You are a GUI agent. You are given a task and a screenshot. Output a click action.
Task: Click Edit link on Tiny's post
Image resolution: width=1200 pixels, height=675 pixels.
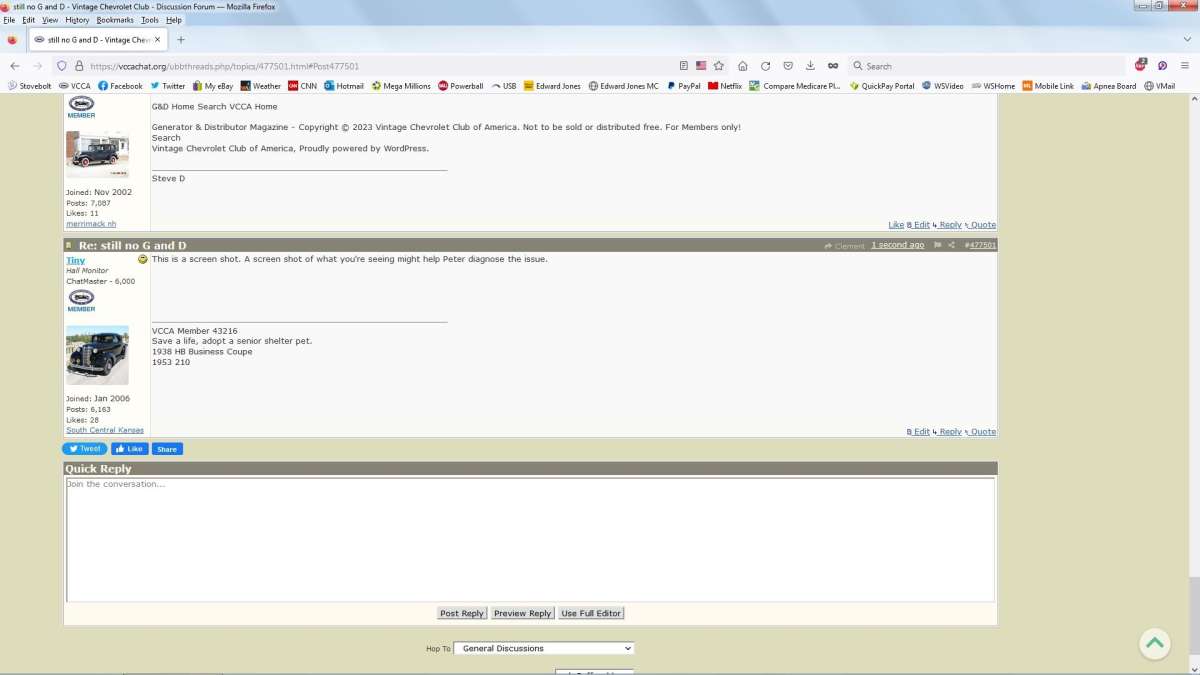click(x=921, y=432)
